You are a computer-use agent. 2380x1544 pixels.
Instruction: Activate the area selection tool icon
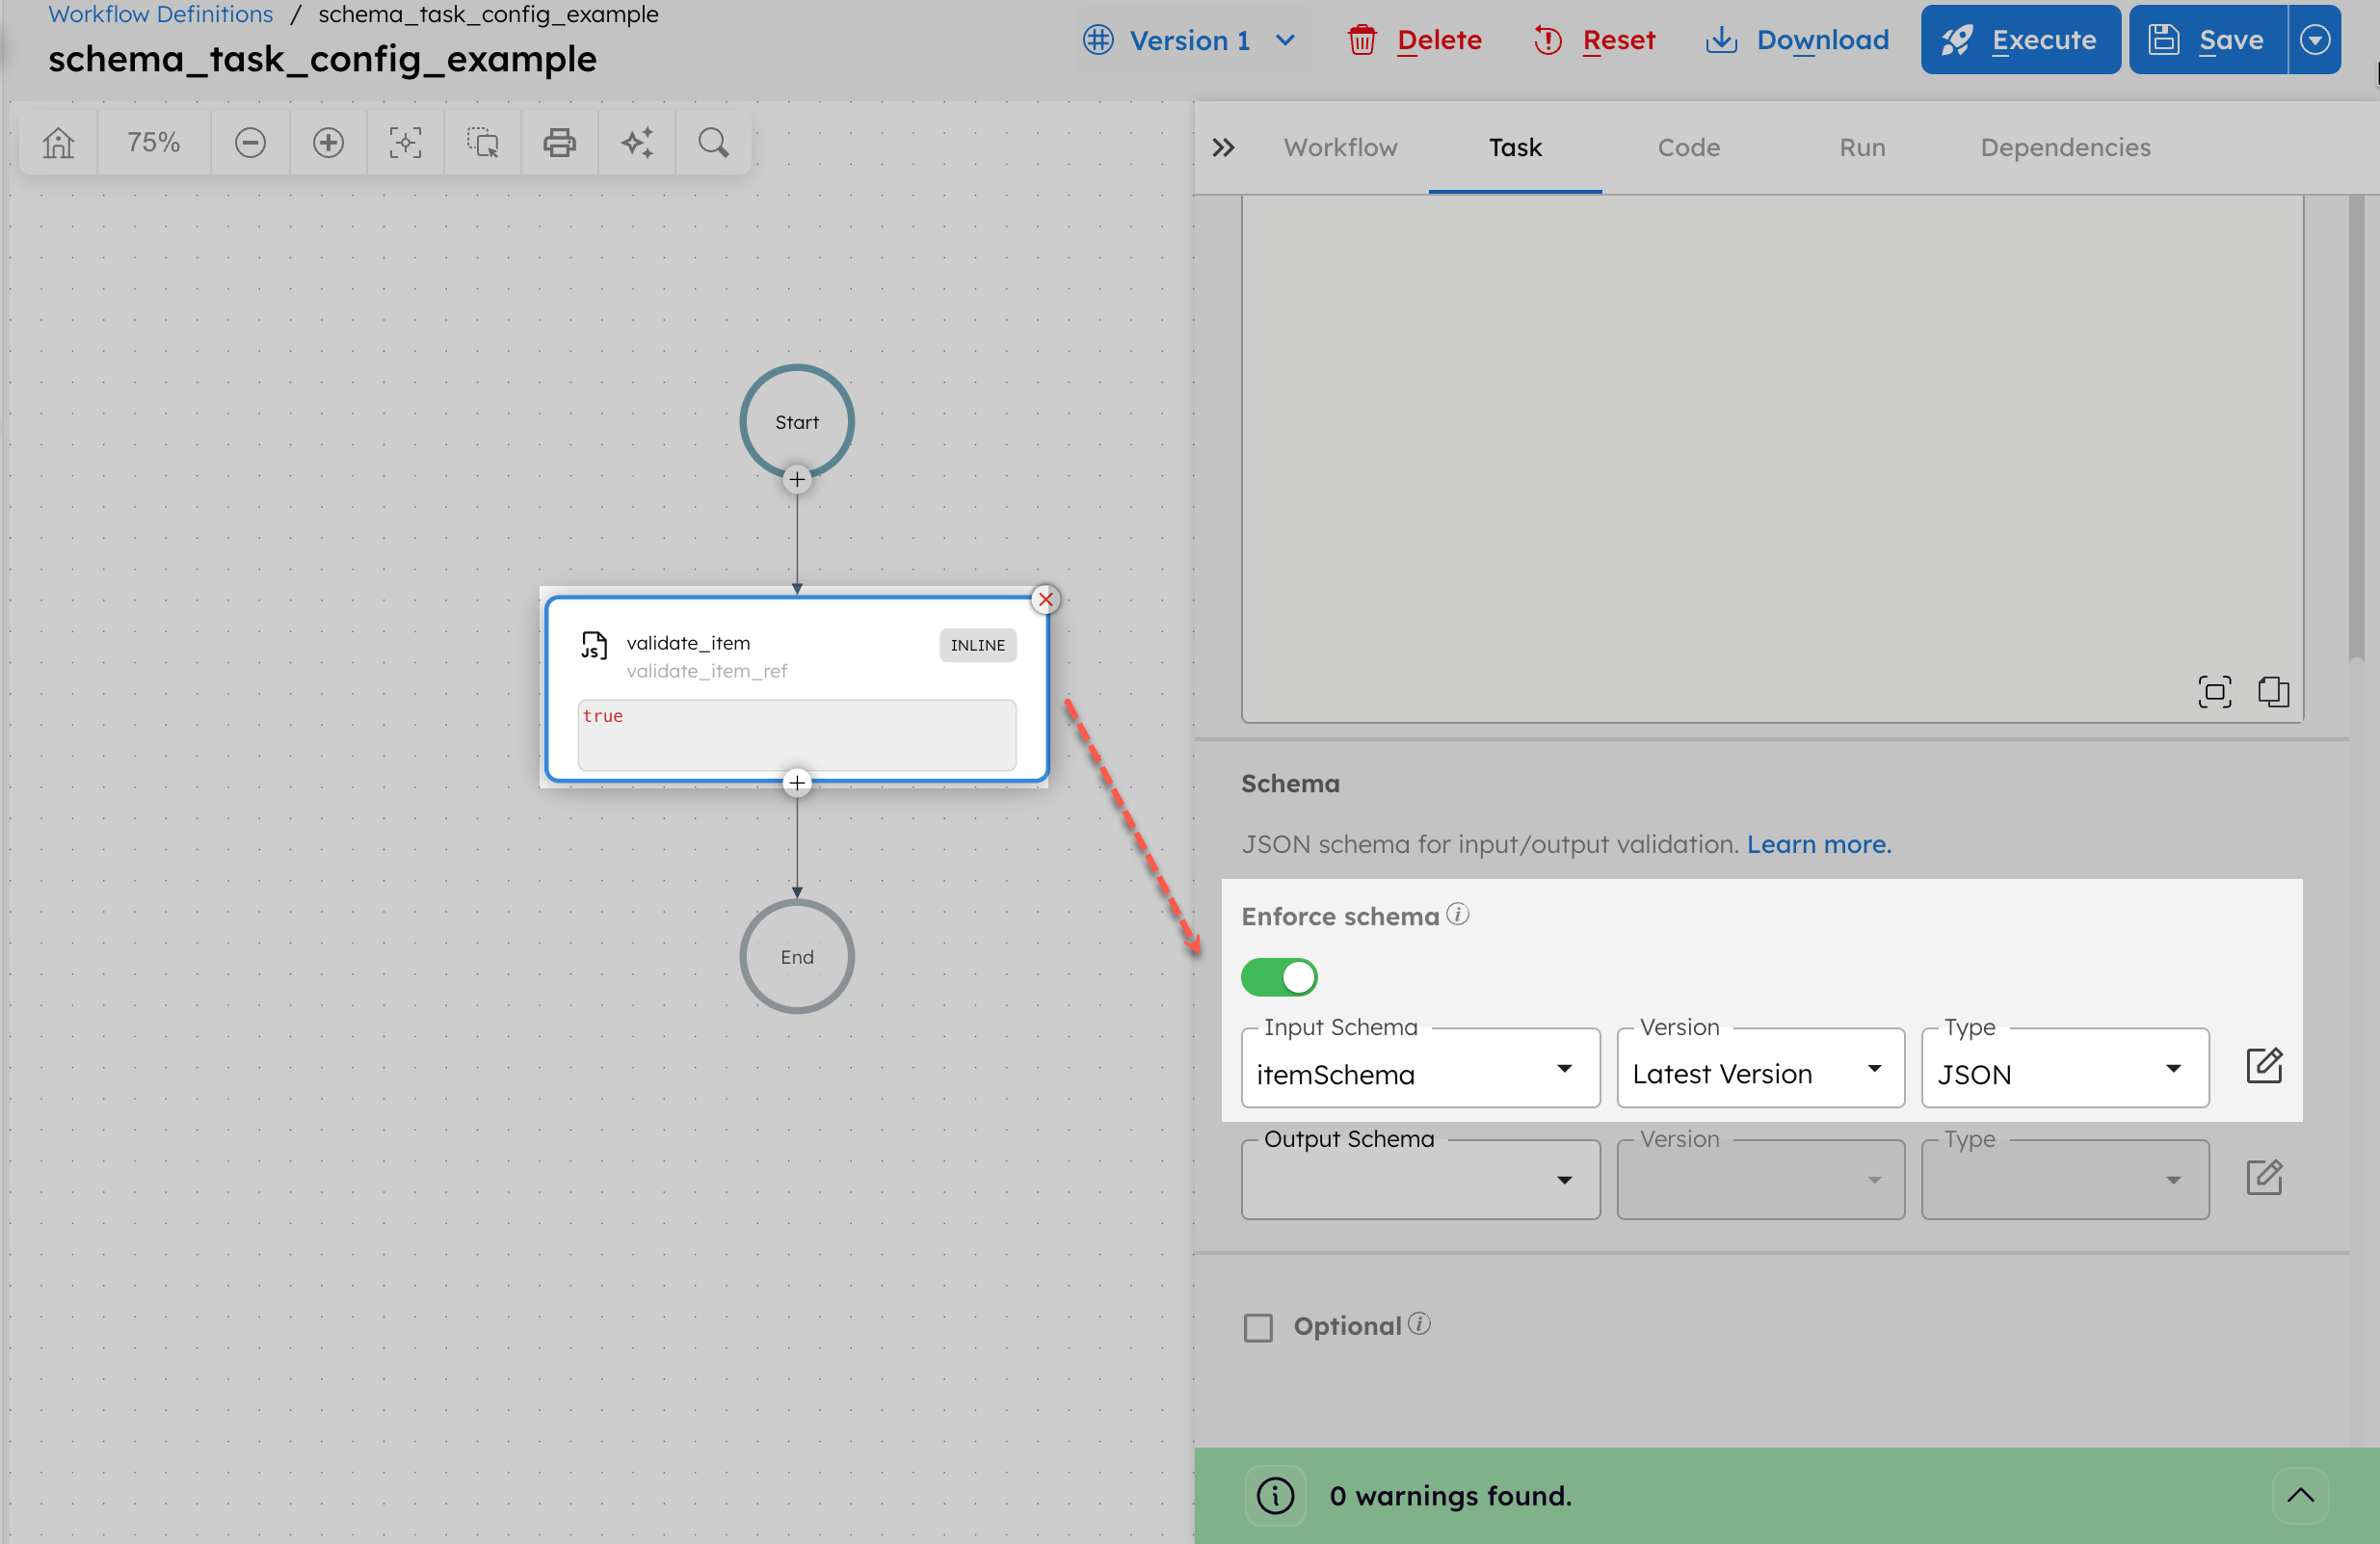coord(482,142)
